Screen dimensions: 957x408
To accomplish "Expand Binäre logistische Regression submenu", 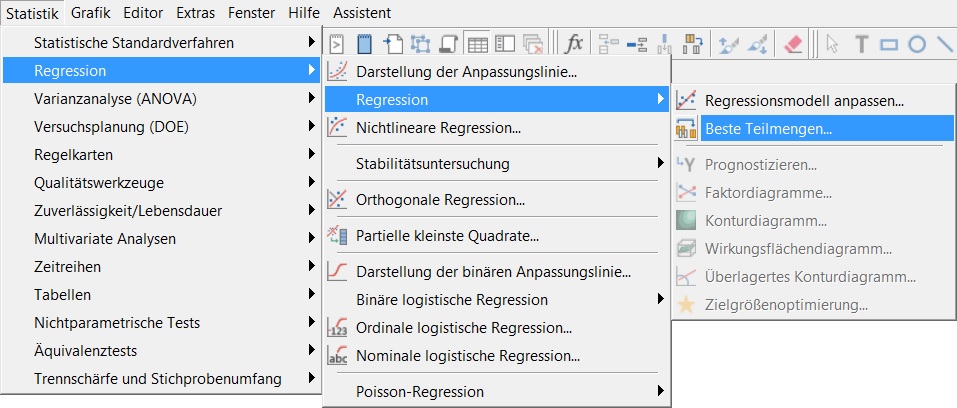I will tap(496, 300).
